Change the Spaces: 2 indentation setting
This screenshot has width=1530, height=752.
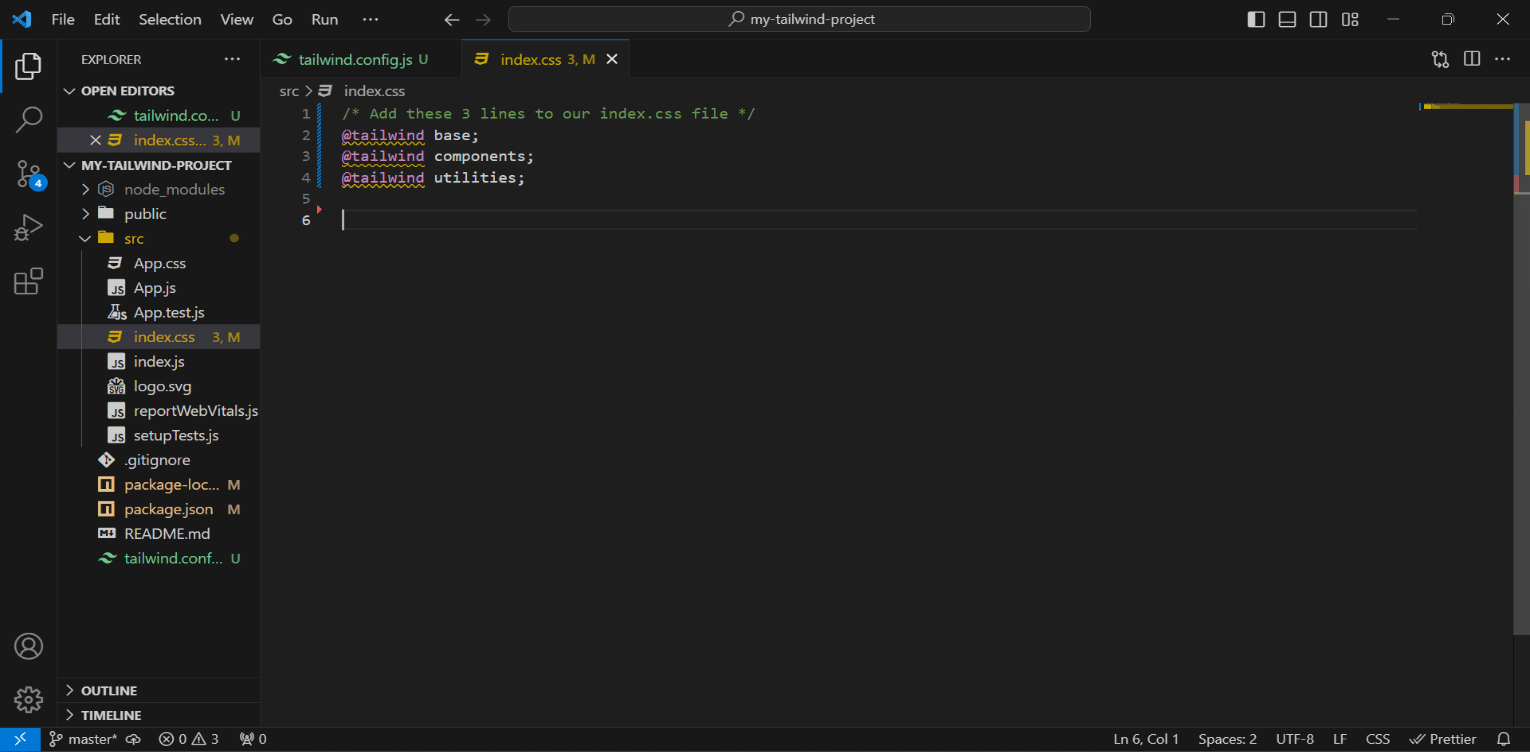1227,739
